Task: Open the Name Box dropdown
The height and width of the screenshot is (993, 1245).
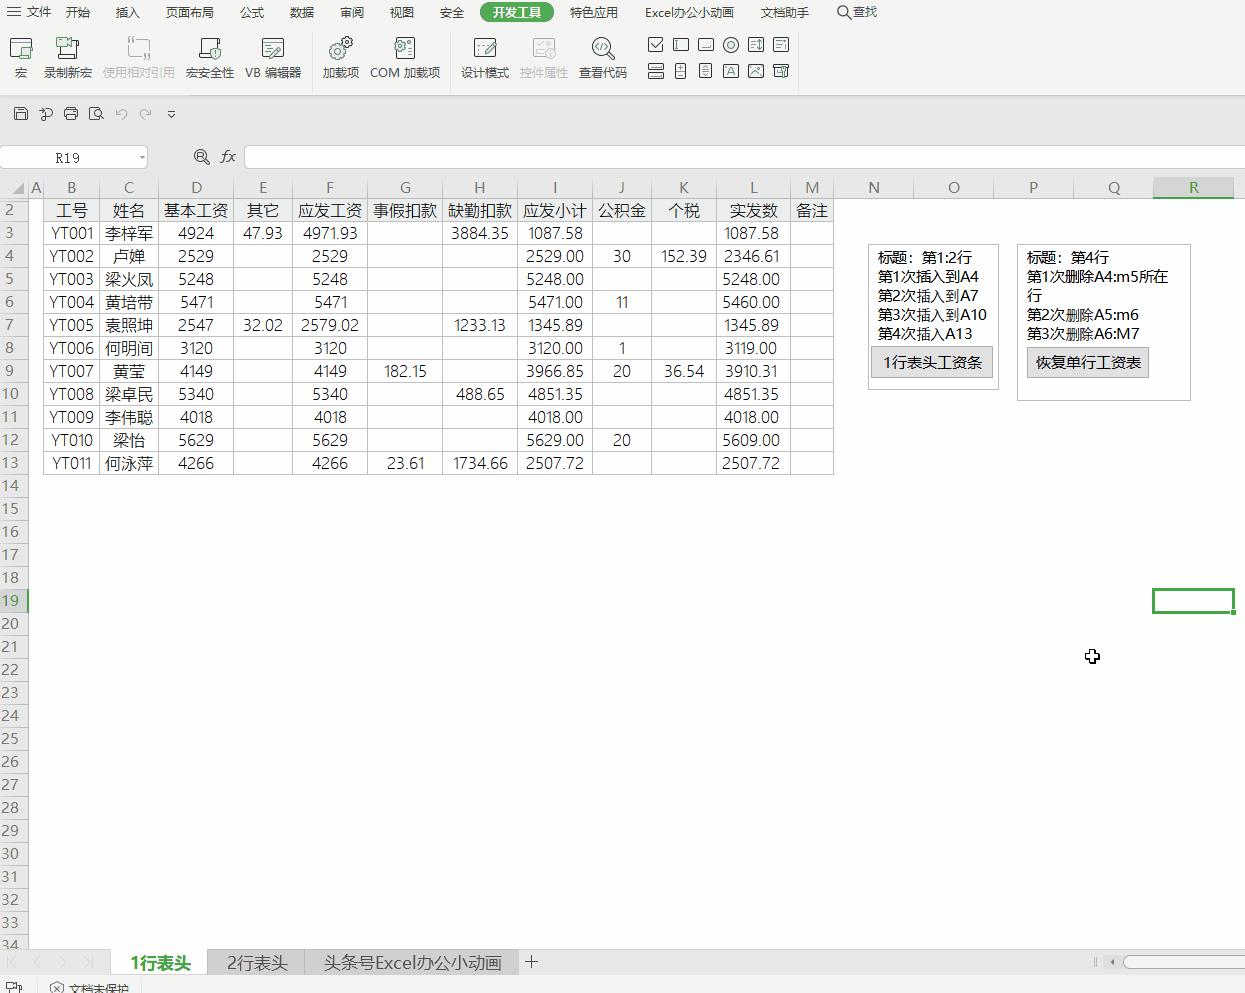Action: pyautogui.click(x=143, y=157)
